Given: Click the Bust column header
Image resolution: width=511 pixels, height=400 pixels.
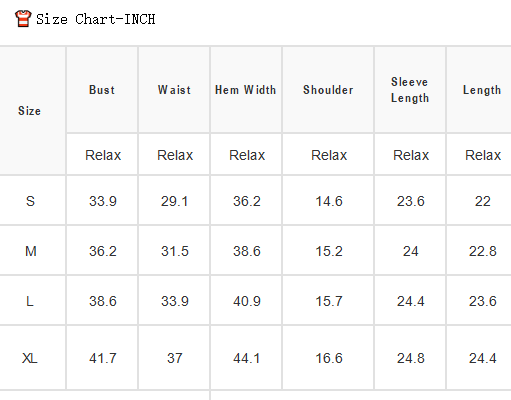Looking at the screenshot, I should tap(102, 90).
